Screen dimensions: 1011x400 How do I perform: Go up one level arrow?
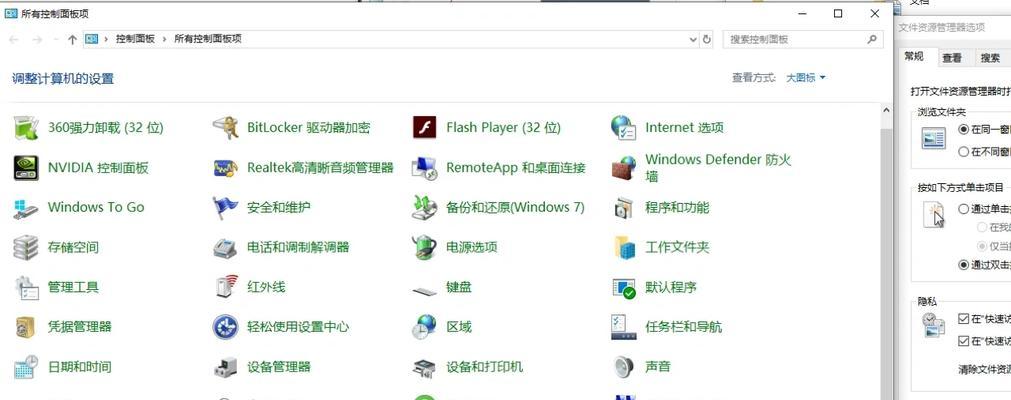(72, 40)
